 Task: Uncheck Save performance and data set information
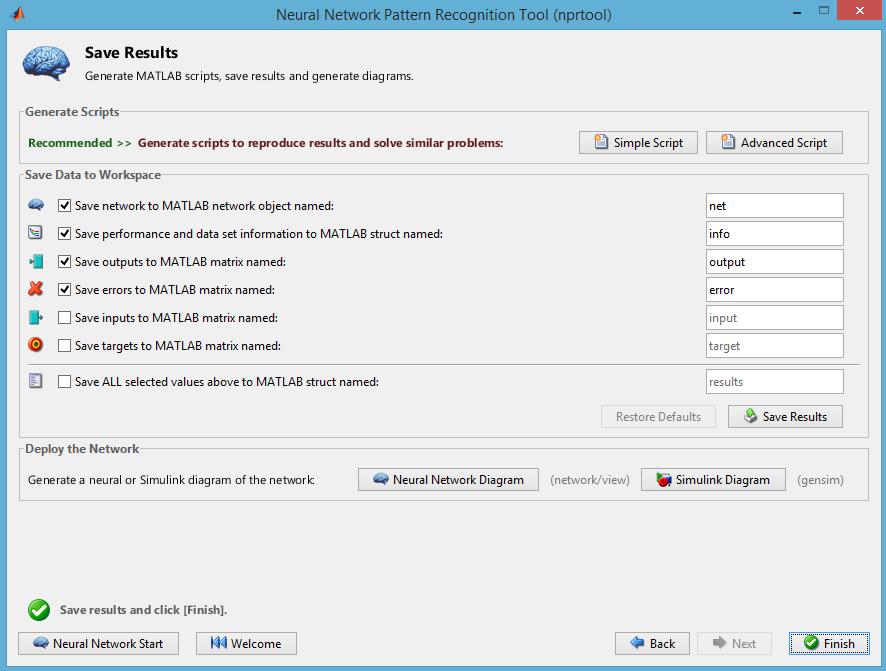pyautogui.click(x=64, y=234)
